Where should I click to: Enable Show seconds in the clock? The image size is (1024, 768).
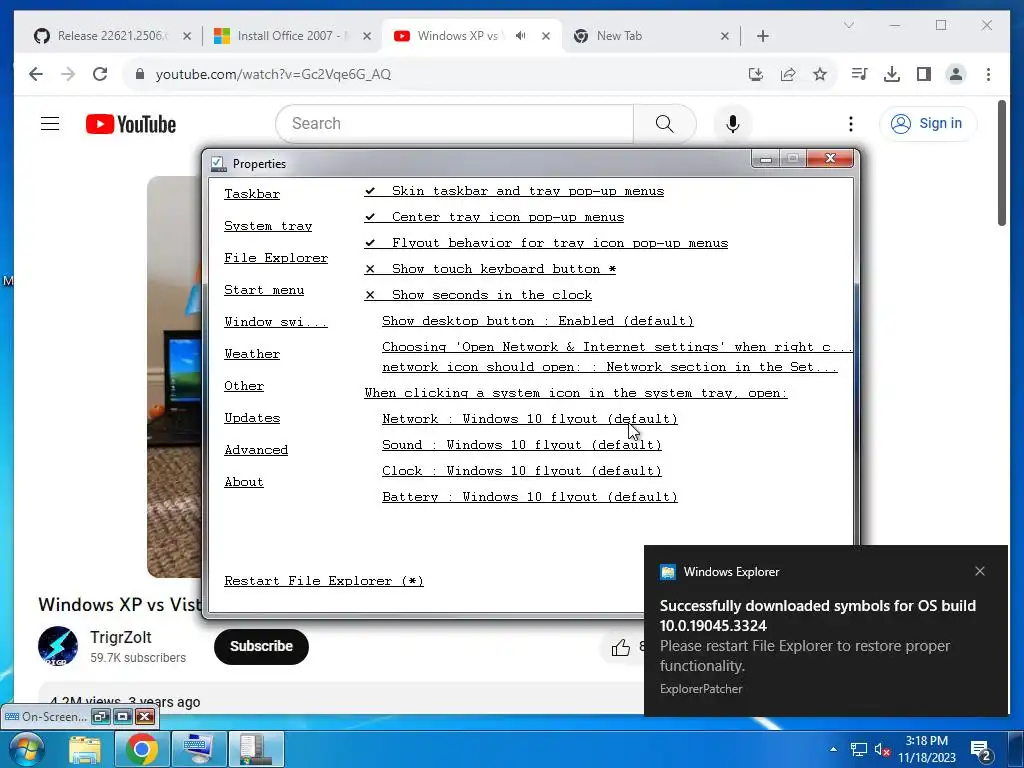tap(478, 295)
